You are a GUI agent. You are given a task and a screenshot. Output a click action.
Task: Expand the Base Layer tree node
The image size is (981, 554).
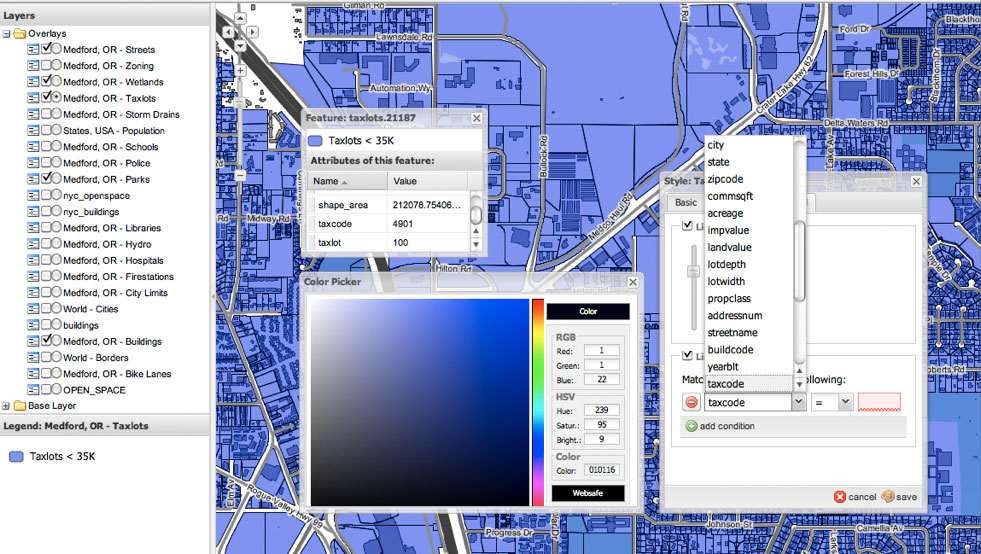[7, 406]
